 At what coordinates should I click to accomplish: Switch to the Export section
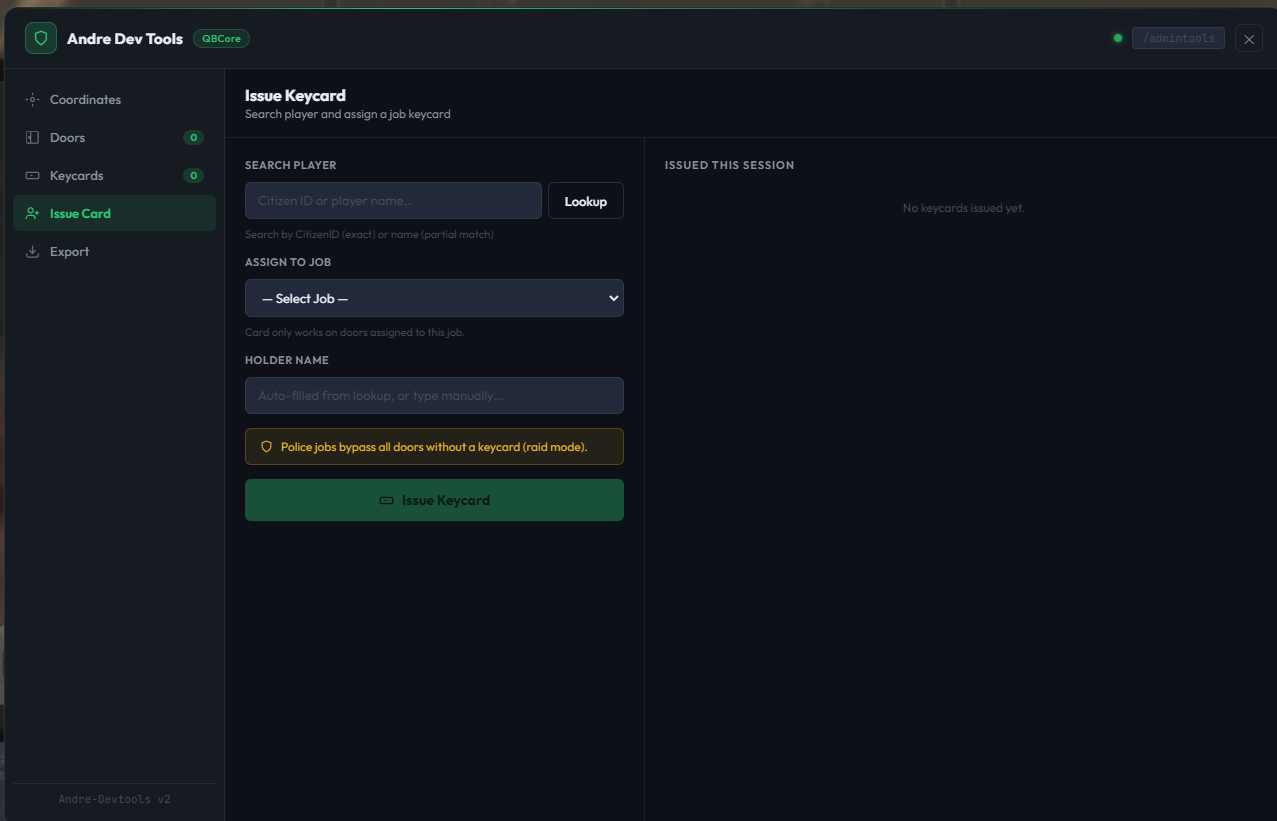click(x=114, y=252)
